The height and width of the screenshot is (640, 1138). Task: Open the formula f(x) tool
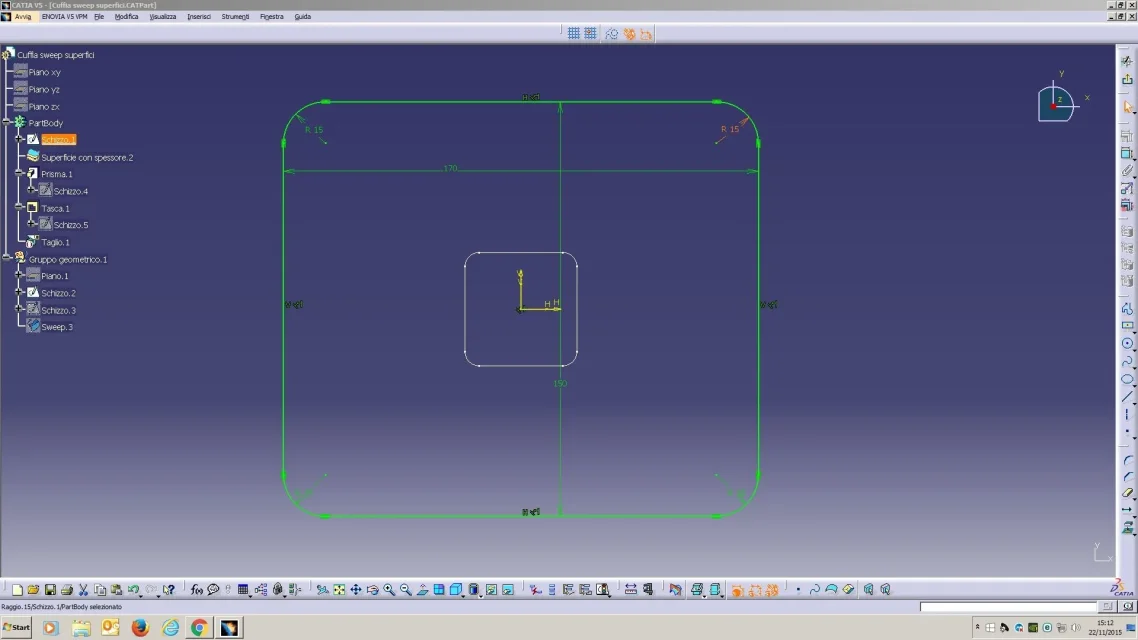click(197, 590)
